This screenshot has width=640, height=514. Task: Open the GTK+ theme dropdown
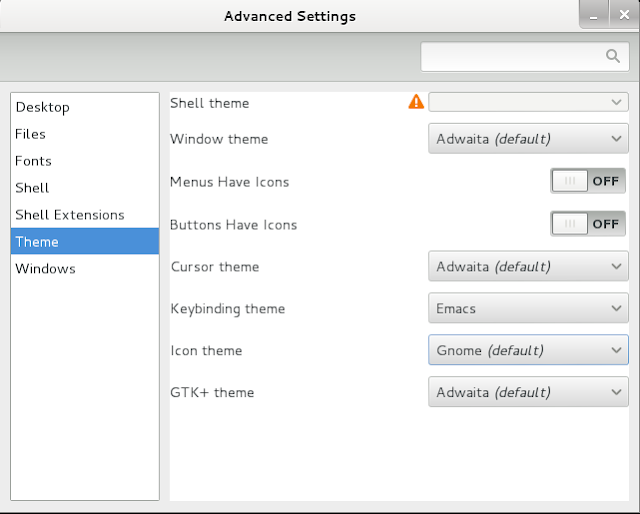[x=528, y=392]
